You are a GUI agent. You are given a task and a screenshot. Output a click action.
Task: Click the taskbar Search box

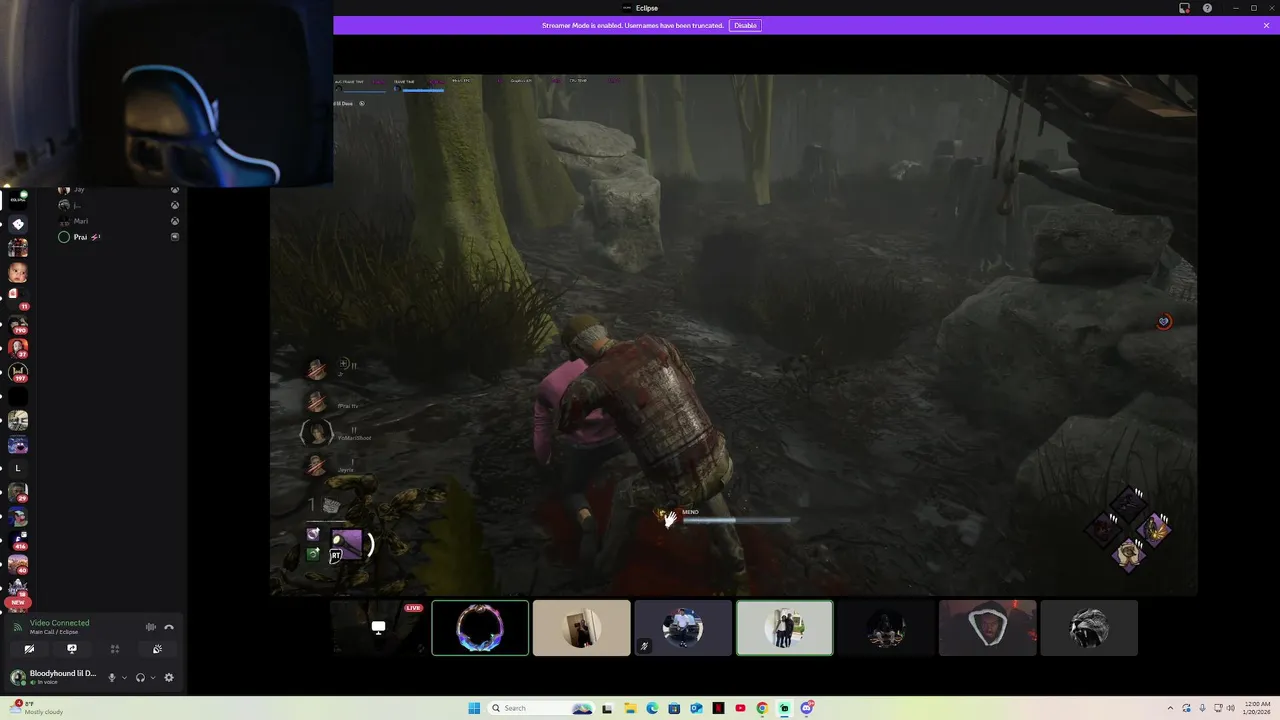pos(541,708)
